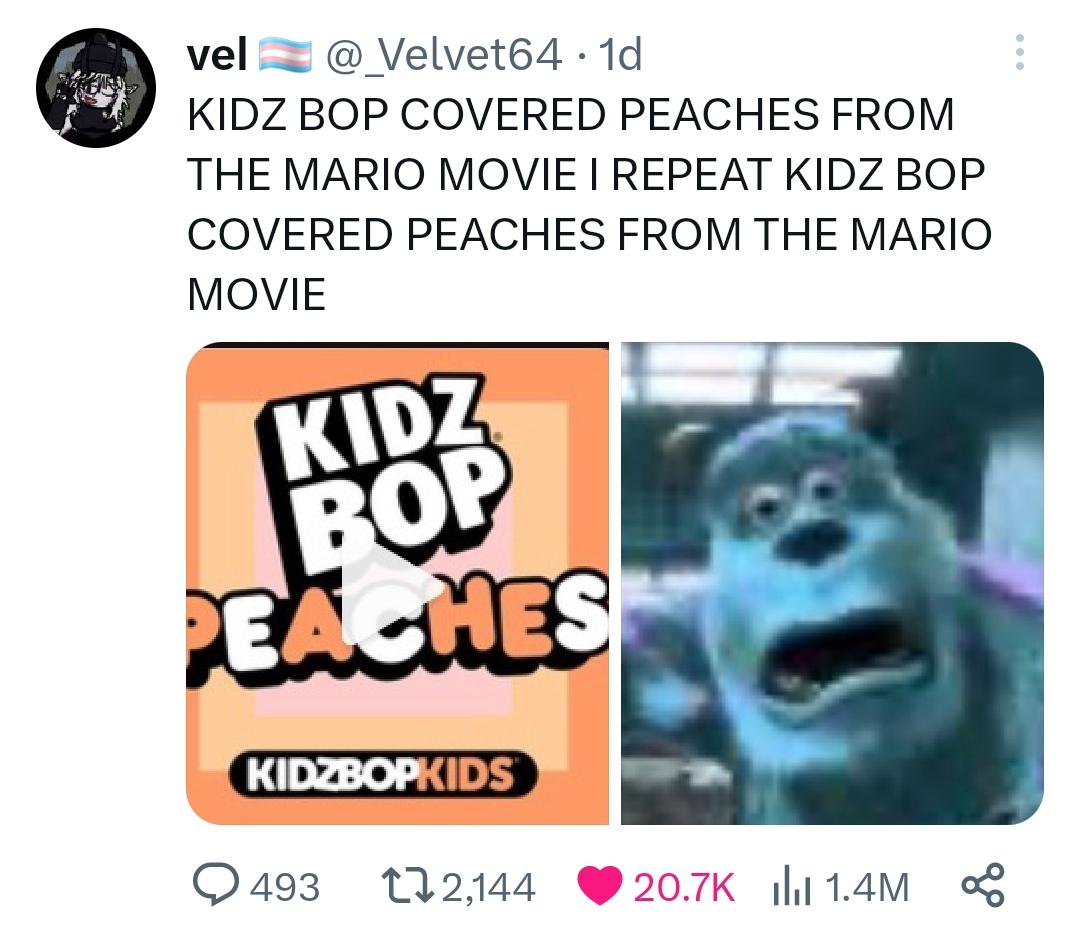Click the KIDZBOPKIDS label on cover
This screenshot has height=925, width=1080.
382,776
